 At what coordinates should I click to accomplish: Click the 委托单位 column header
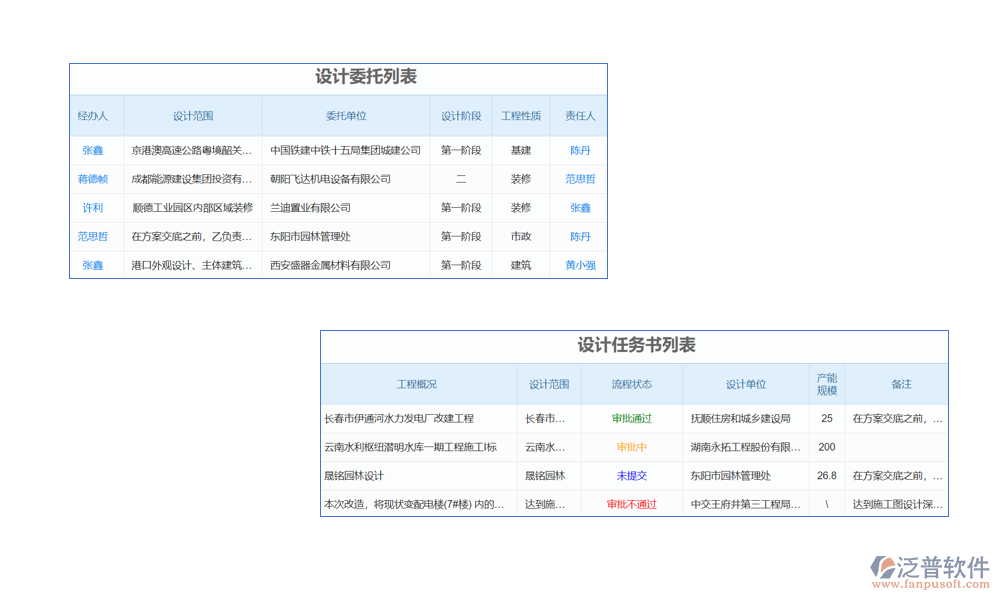point(346,116)
